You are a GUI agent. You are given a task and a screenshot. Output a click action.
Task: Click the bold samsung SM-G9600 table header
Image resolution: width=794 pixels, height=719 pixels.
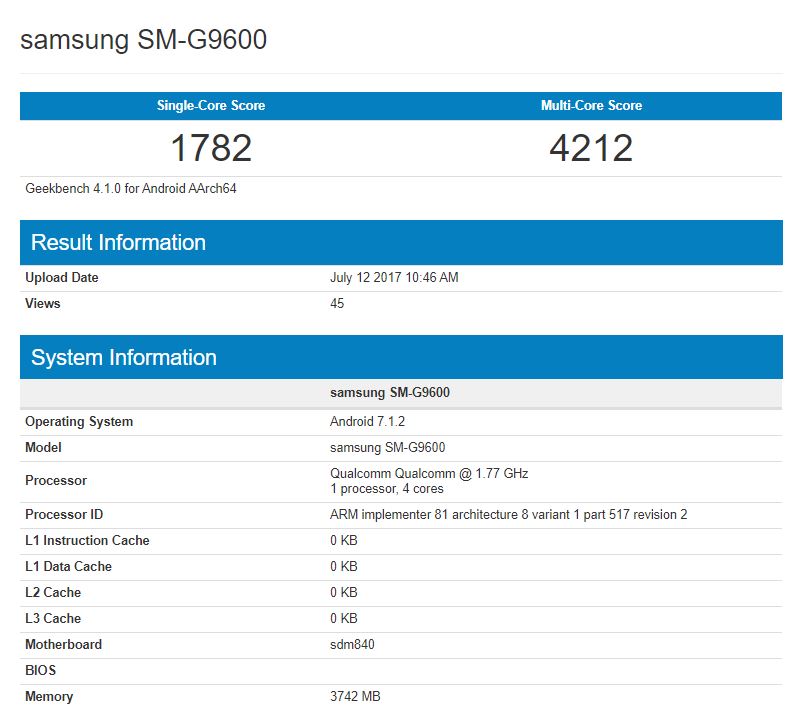click(x=390, y=393)
